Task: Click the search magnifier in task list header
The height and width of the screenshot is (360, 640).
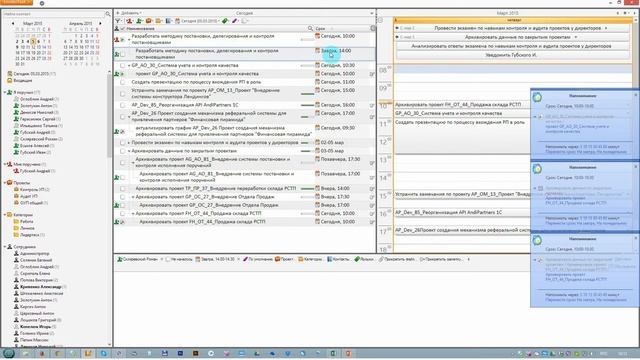Action: 310,29
